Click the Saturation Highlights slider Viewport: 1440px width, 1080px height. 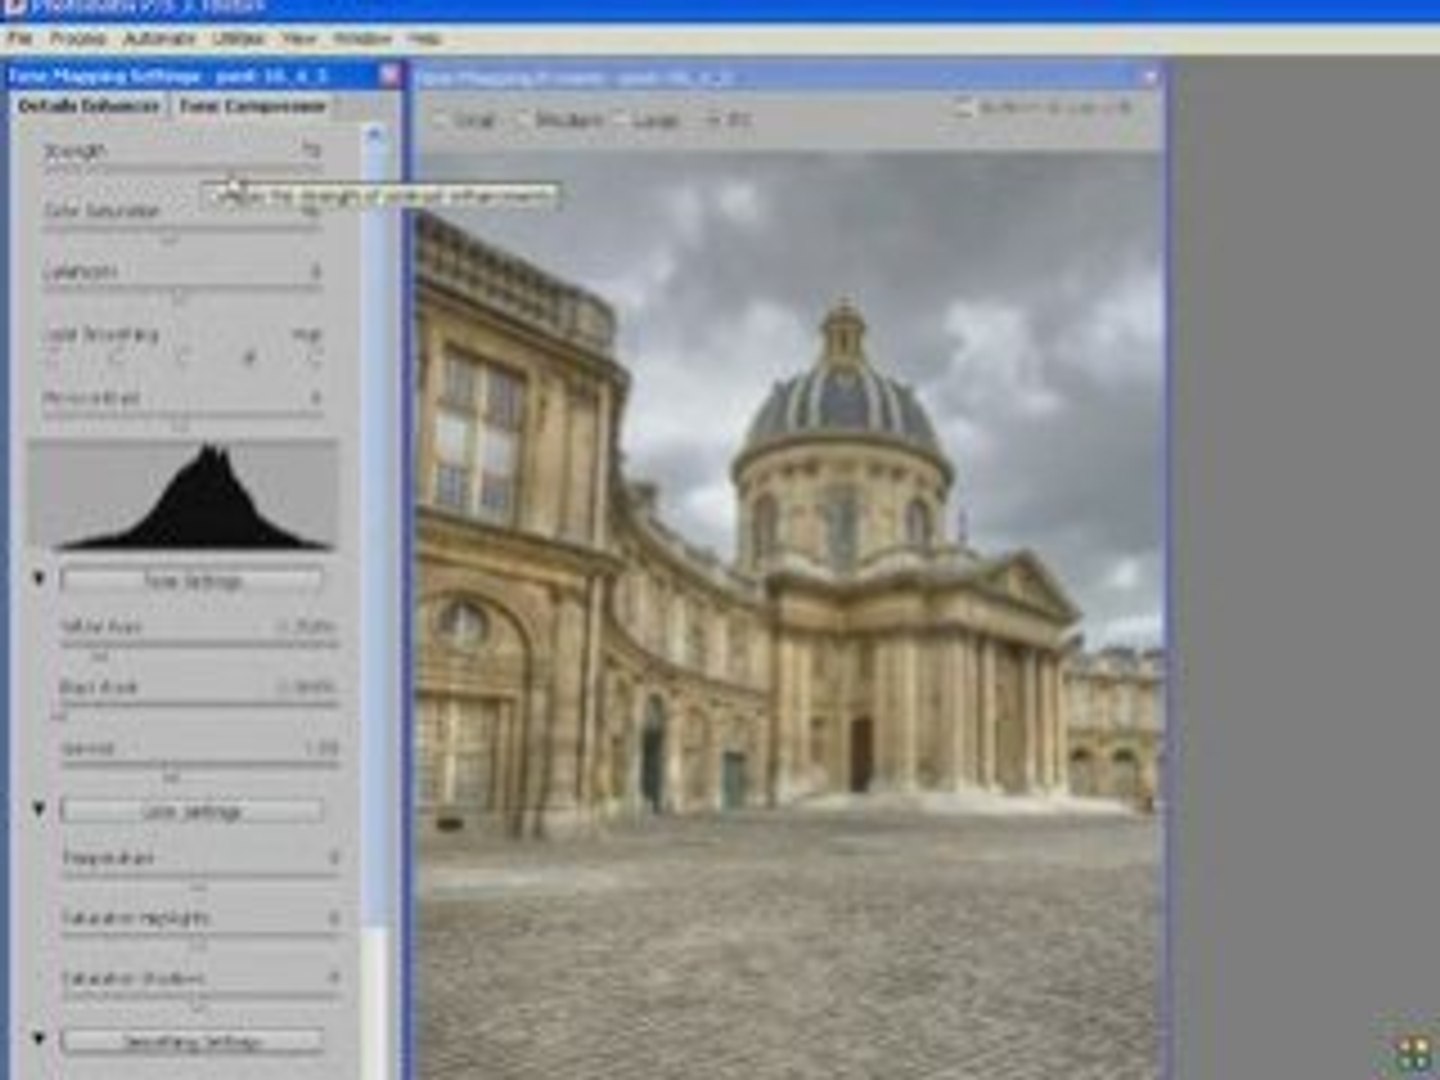(198, 940)
